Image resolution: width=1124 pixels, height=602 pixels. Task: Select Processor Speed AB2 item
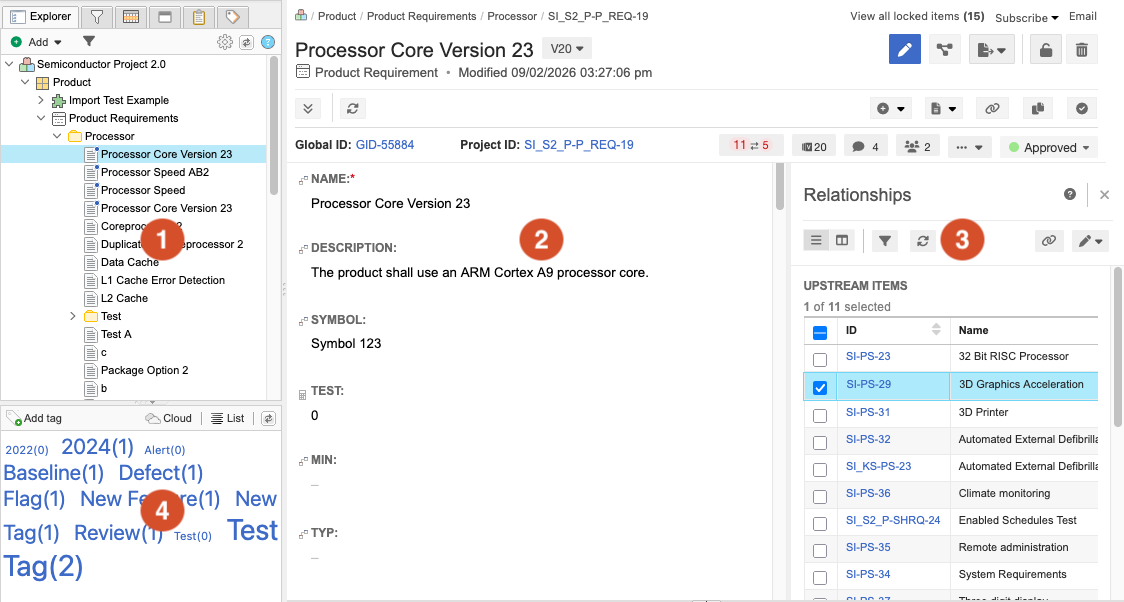(x=155, y=172)
